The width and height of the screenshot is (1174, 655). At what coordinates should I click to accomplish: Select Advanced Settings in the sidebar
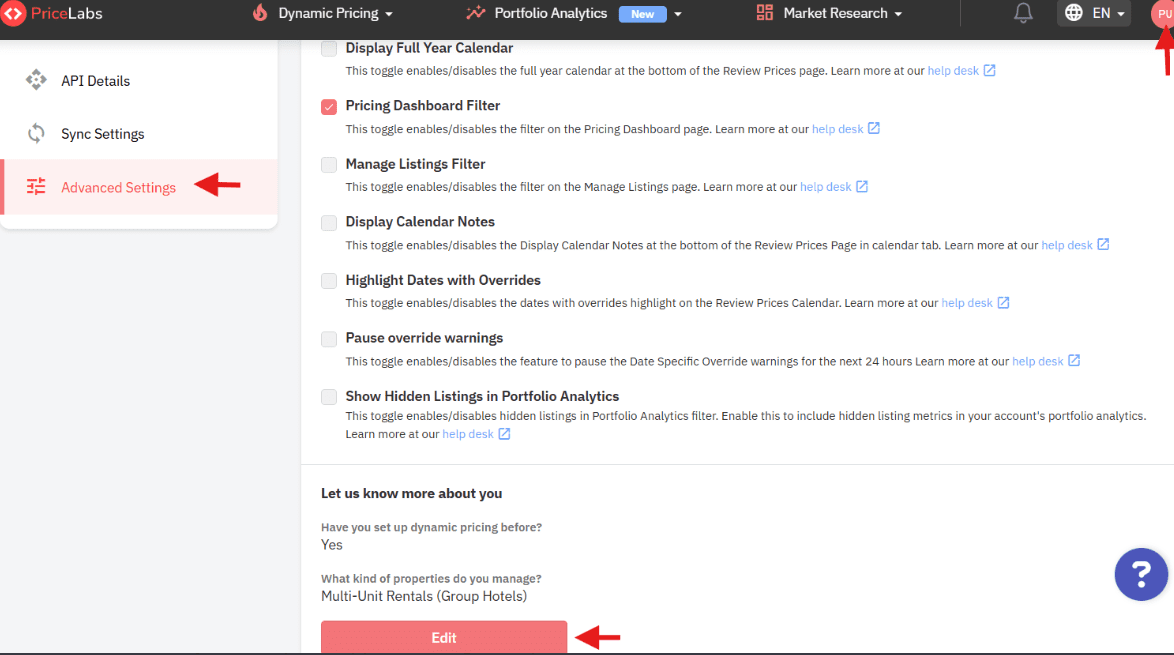(x=118, y=187)
